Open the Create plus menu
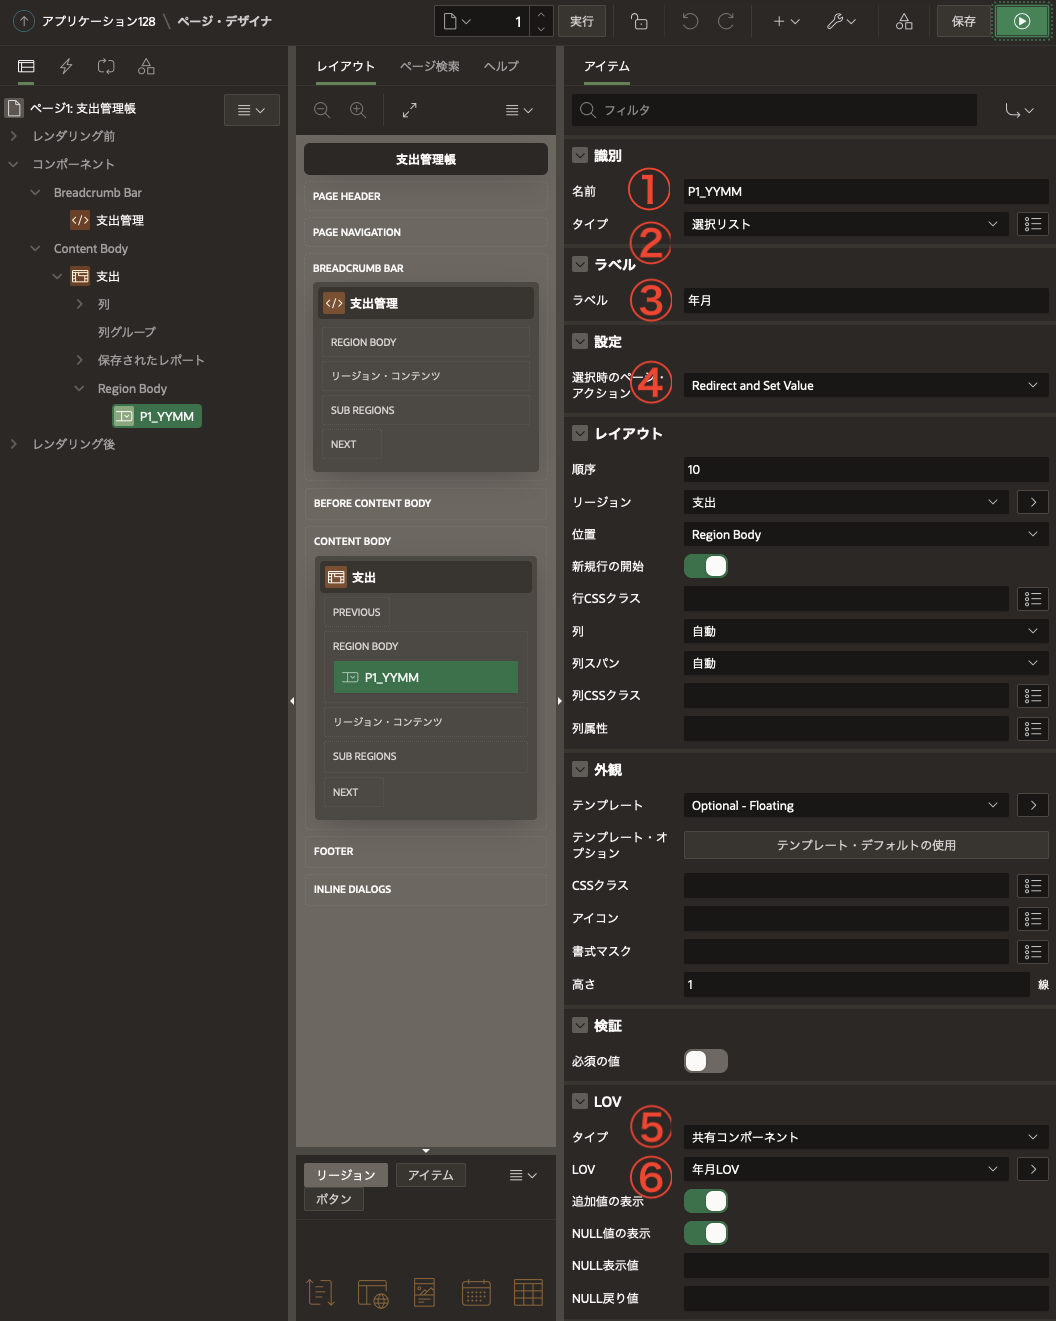 point(786,21)
